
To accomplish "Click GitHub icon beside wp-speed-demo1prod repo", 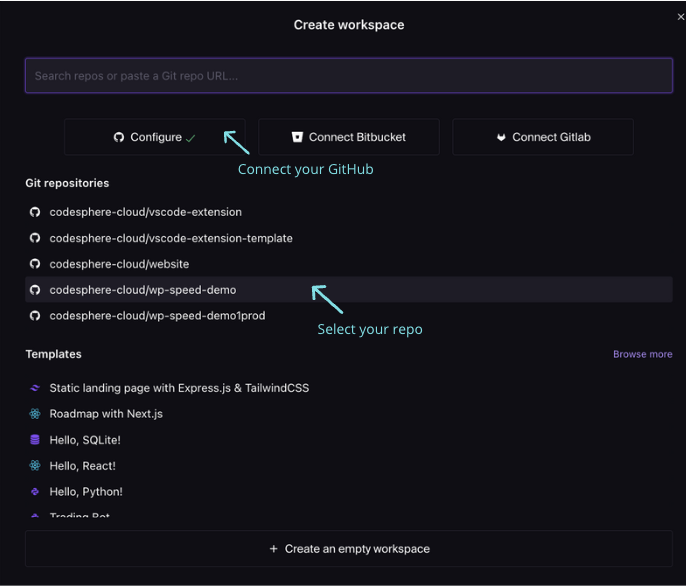I will (35, 315).
